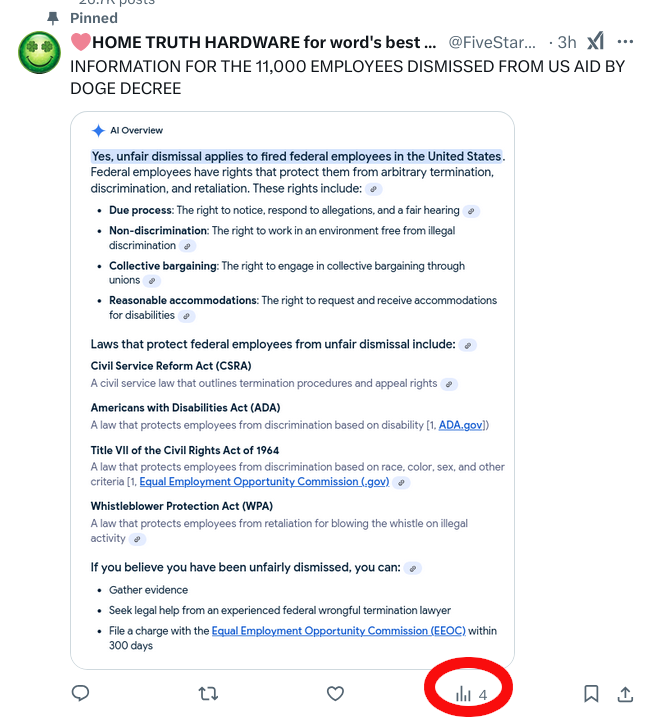Image resolution: width=652 pixels, height=717 pixels.
Task: Open Grok xAI icon beside timestamp
Action: pyautogui.click(x=596, y=41)
